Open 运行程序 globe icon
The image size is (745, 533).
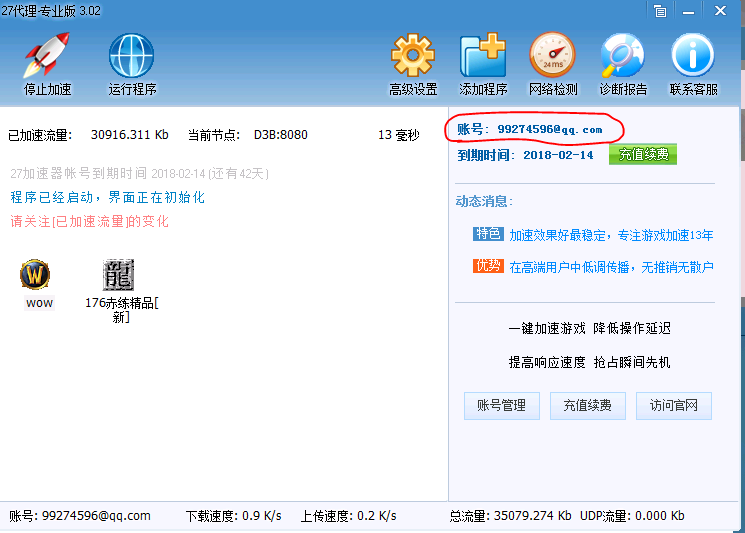[132, 56]
